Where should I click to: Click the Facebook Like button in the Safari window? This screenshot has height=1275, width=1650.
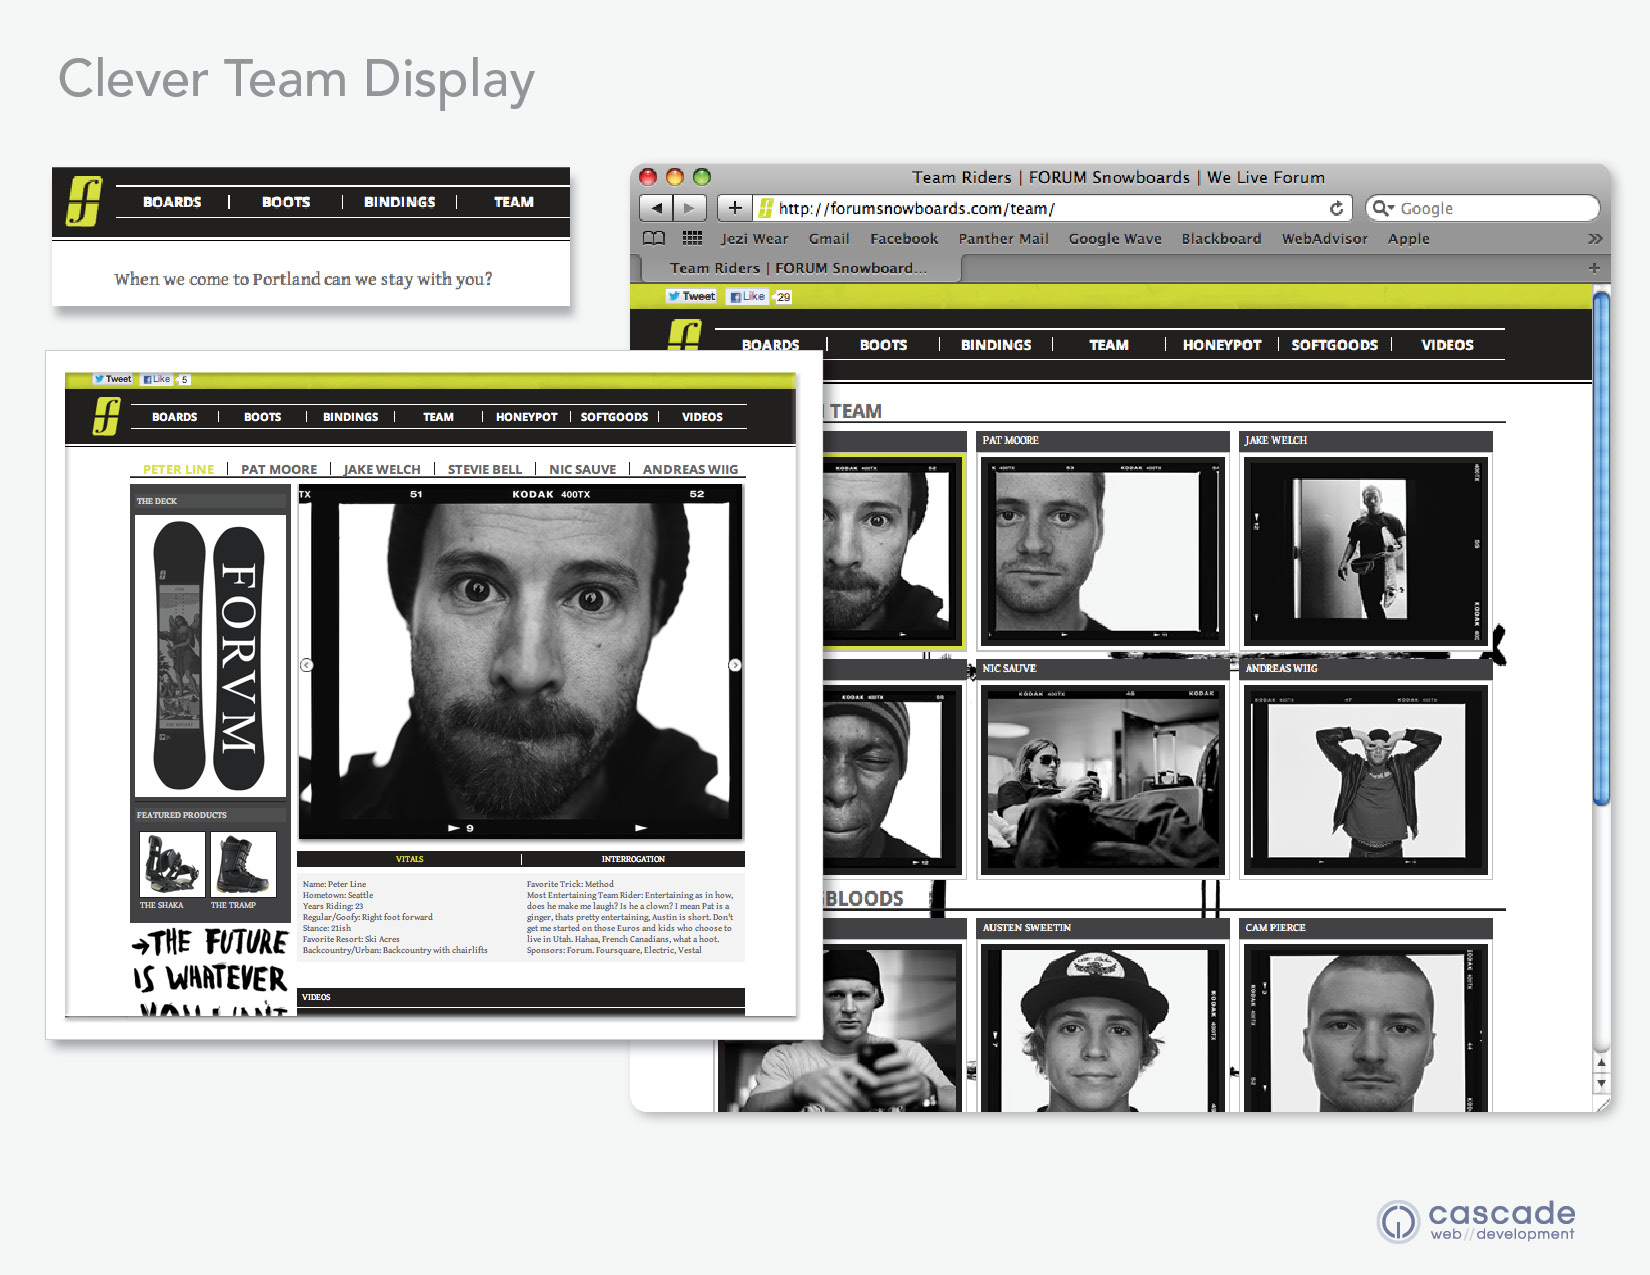pos(747,296)
